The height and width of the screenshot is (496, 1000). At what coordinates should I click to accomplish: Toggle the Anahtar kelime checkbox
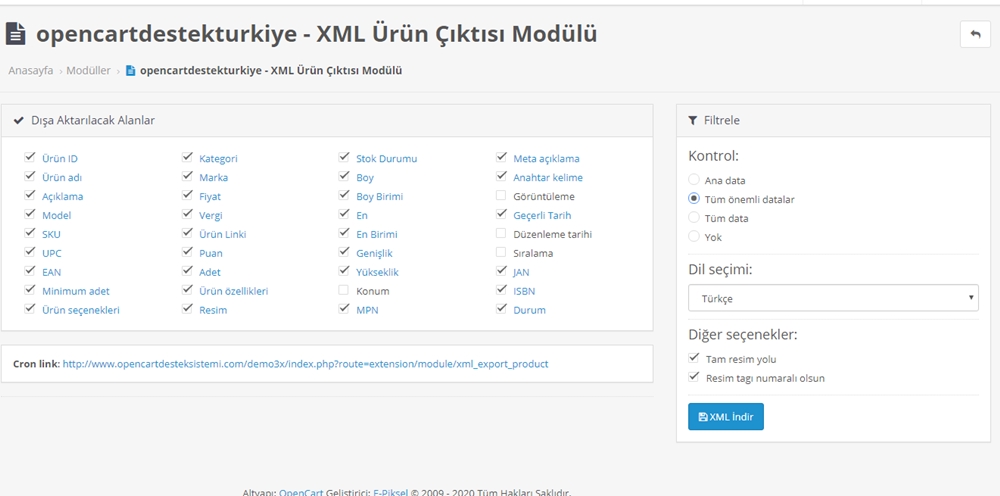coord(501,176)
